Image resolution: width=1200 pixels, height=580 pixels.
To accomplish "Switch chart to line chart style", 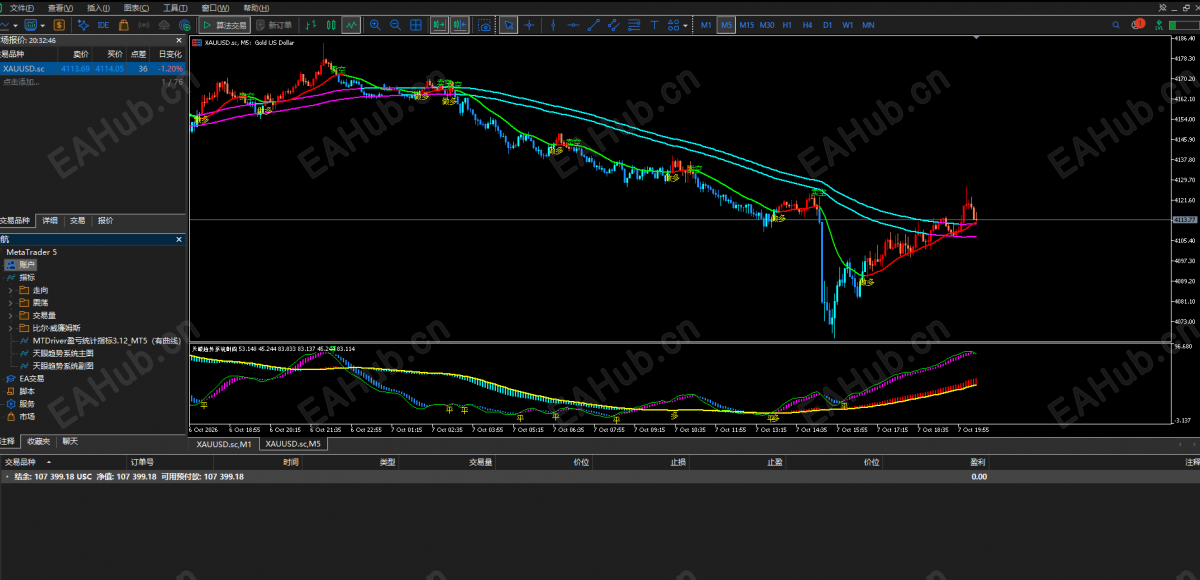I will (x=351, y=24).
